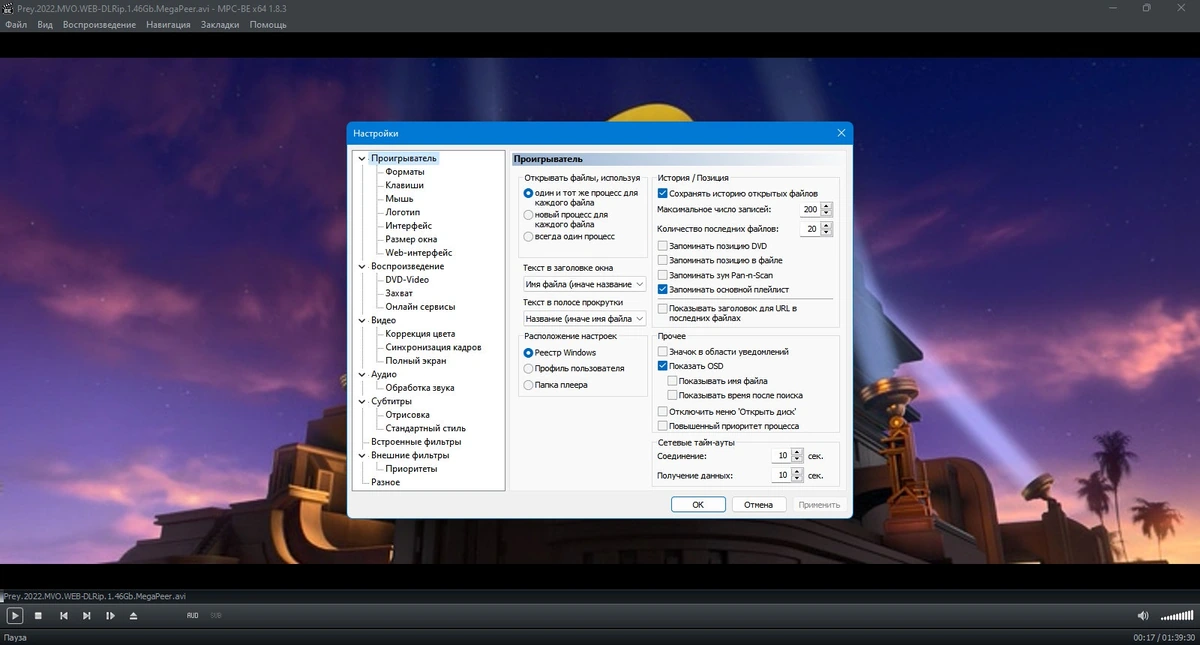The height and width of the screenshot is (645, 1200).
Task: Stop playback with the square Stop icon
Action: coord(38,615)
